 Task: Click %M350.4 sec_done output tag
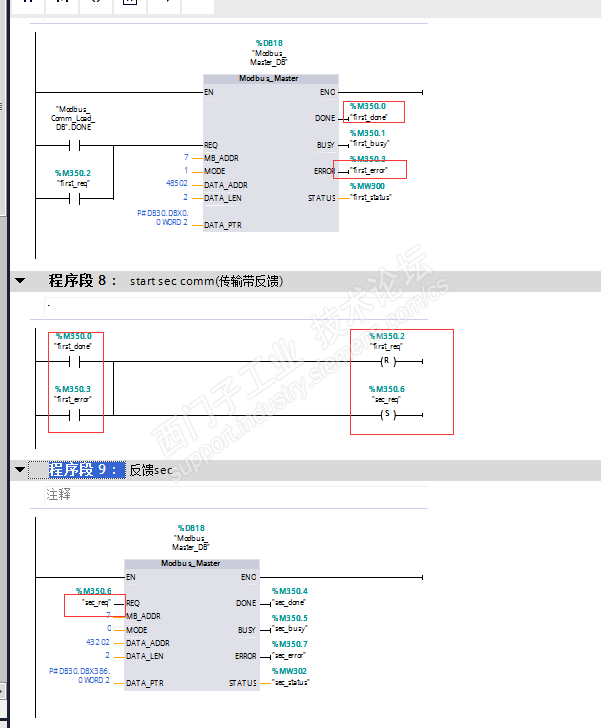tap(290, 597)
